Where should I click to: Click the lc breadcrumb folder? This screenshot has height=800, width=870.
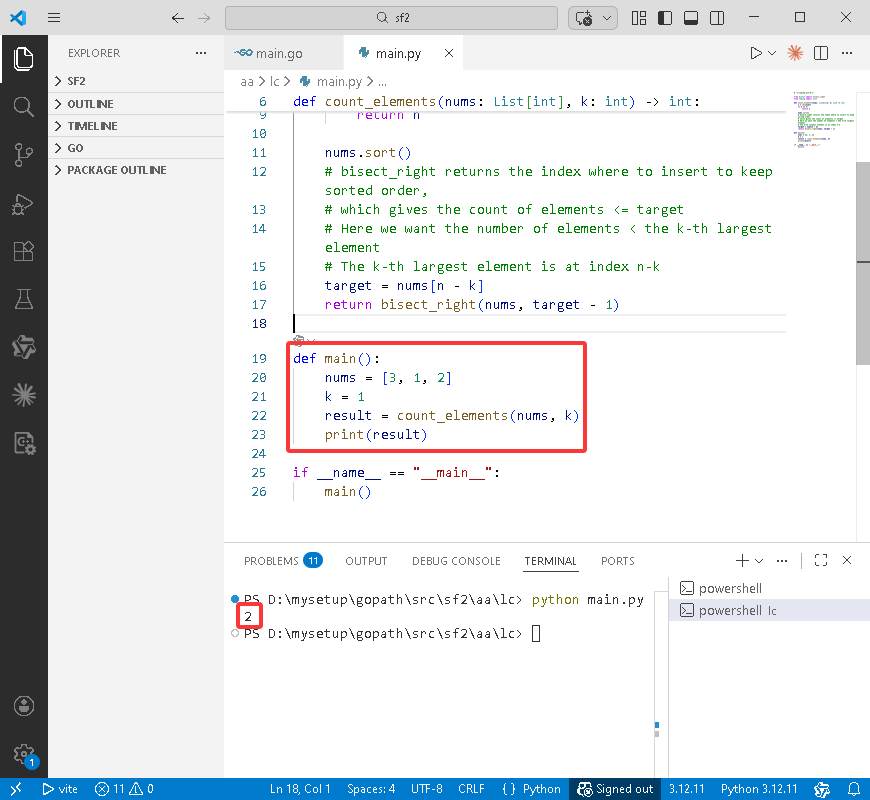(x=274, y=82)
